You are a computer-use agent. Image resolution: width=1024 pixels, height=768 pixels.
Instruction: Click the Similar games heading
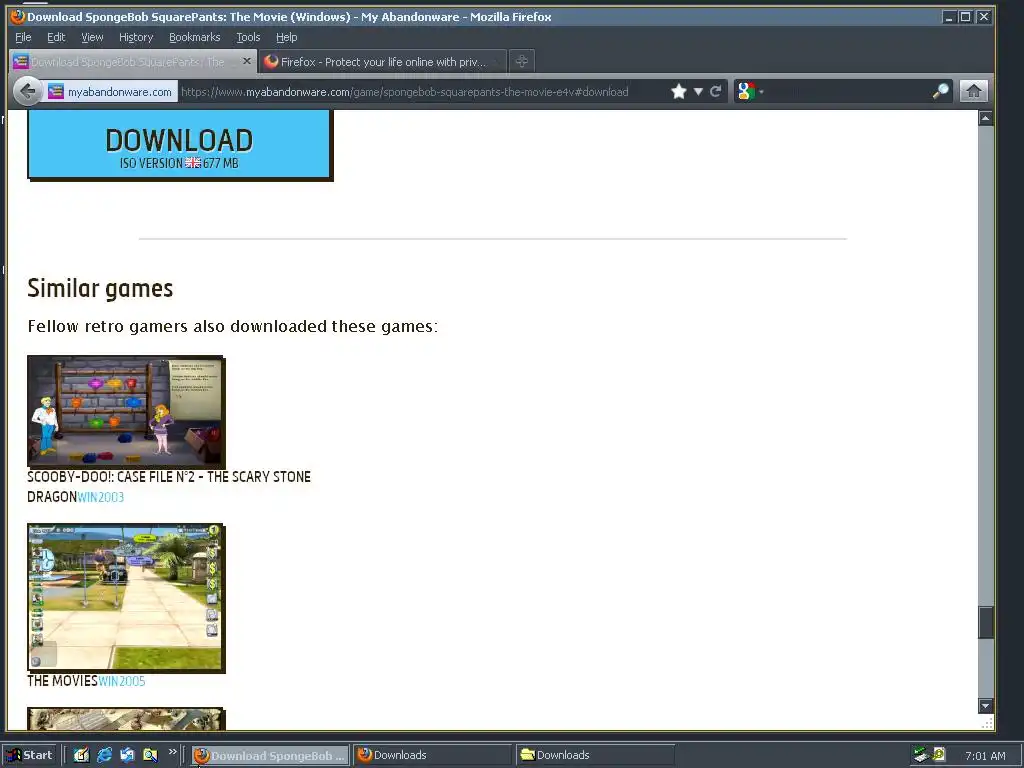pos(100,288)
